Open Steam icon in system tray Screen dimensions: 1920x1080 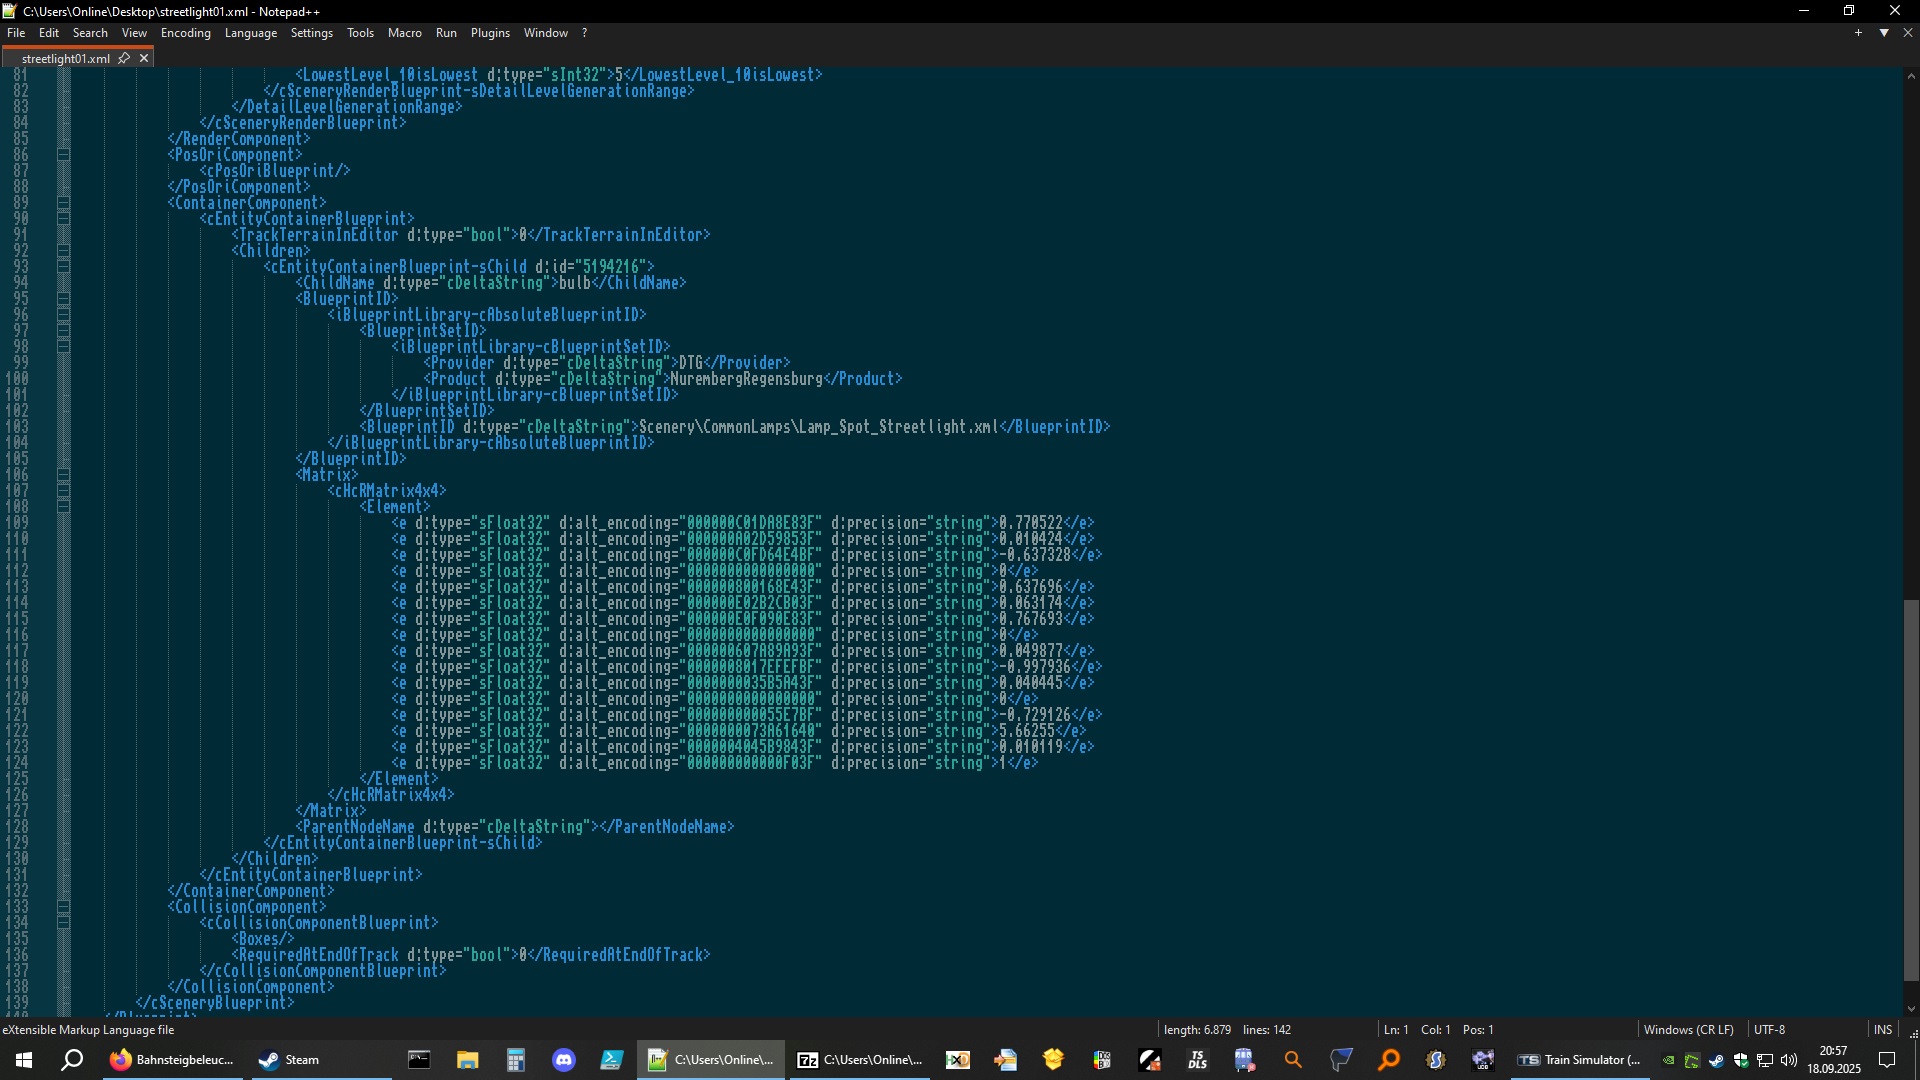pyautogui.click(x=1716, y=1061)
